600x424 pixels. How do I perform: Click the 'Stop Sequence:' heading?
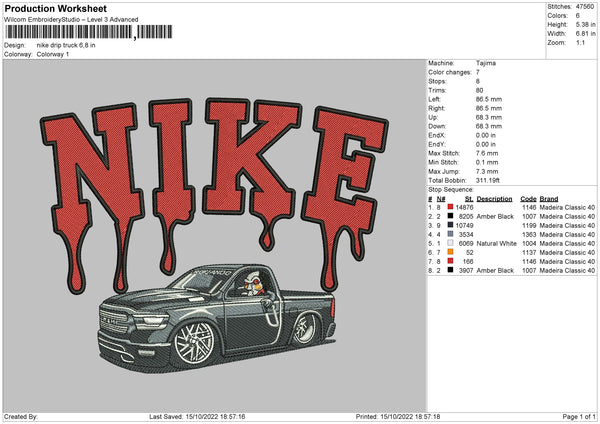coord(451,190)
